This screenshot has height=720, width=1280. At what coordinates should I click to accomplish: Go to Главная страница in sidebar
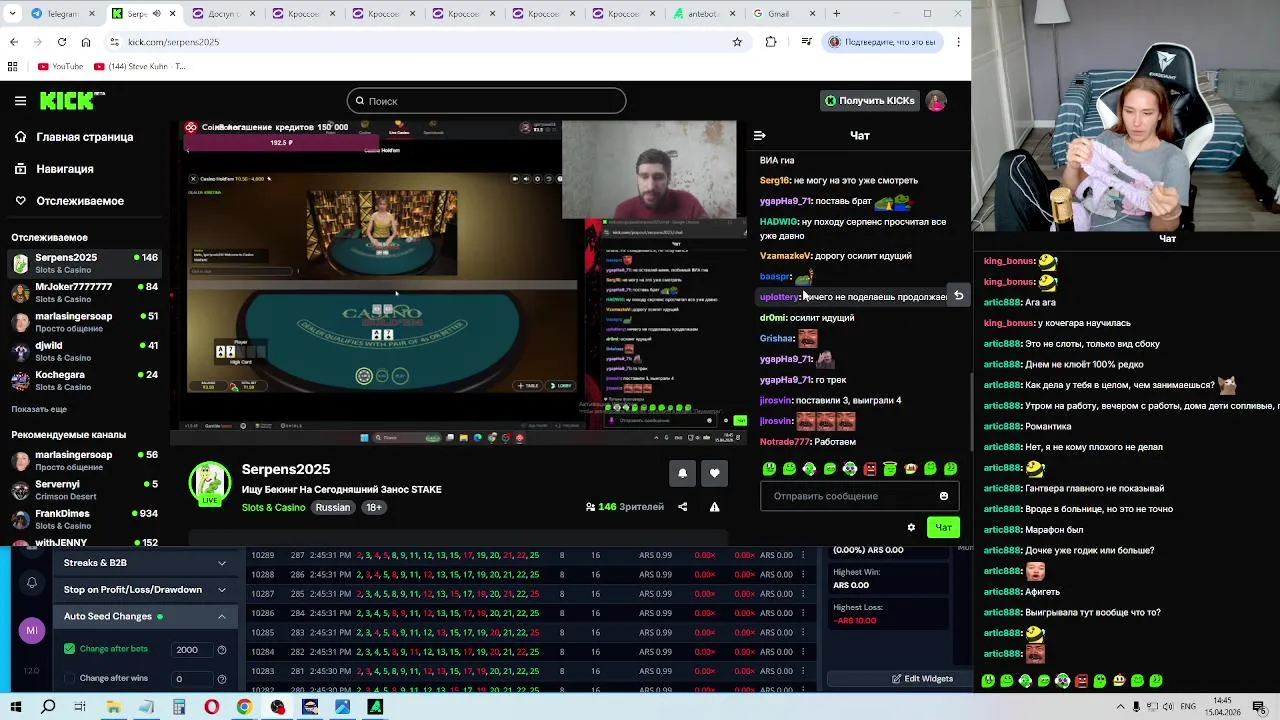pos(85,137)
